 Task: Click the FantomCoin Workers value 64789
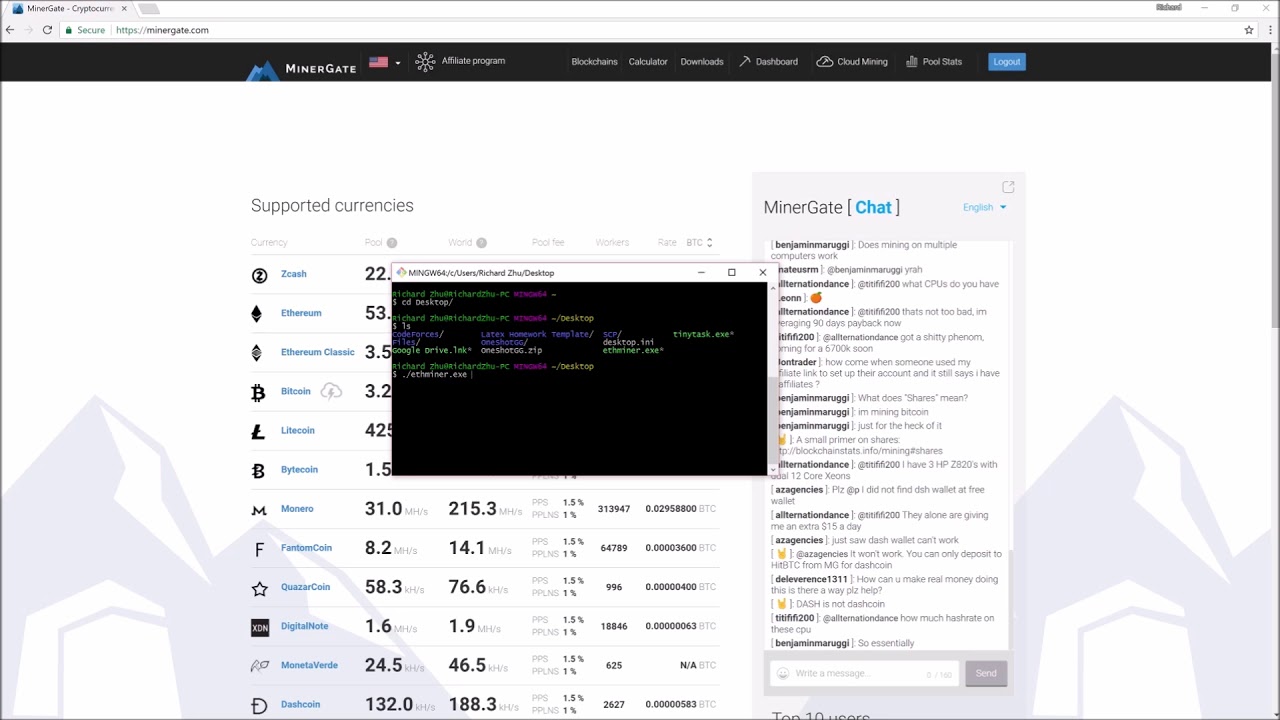point(614,548)
